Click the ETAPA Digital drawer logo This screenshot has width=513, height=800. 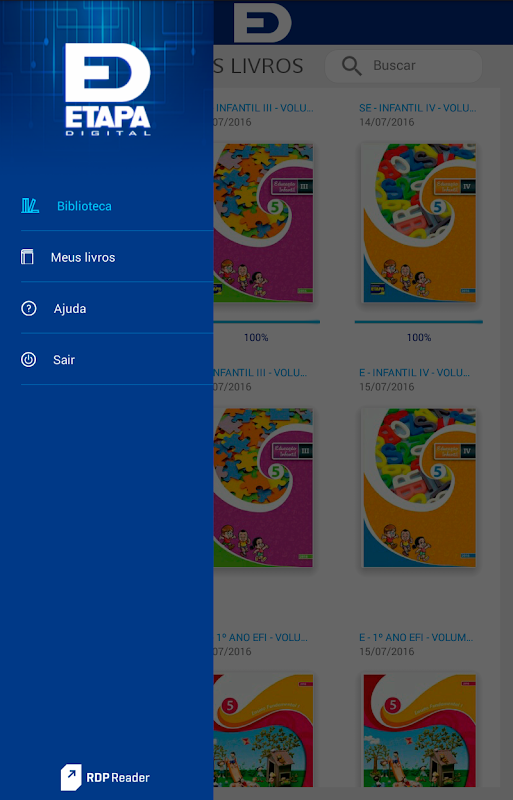click(x=108, y=89)
